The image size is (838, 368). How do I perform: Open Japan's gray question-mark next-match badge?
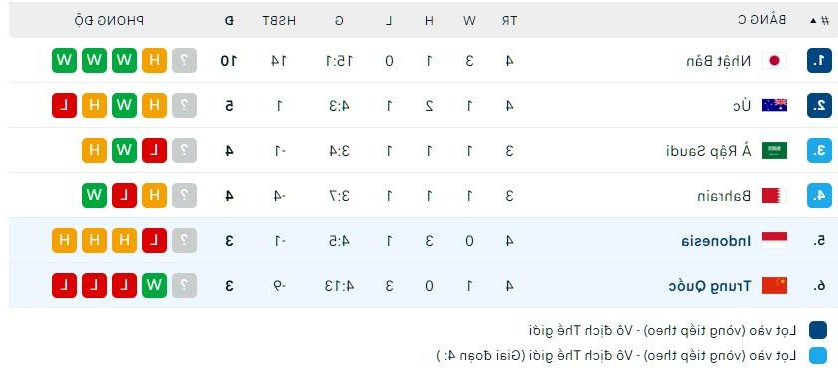point(184,60)
